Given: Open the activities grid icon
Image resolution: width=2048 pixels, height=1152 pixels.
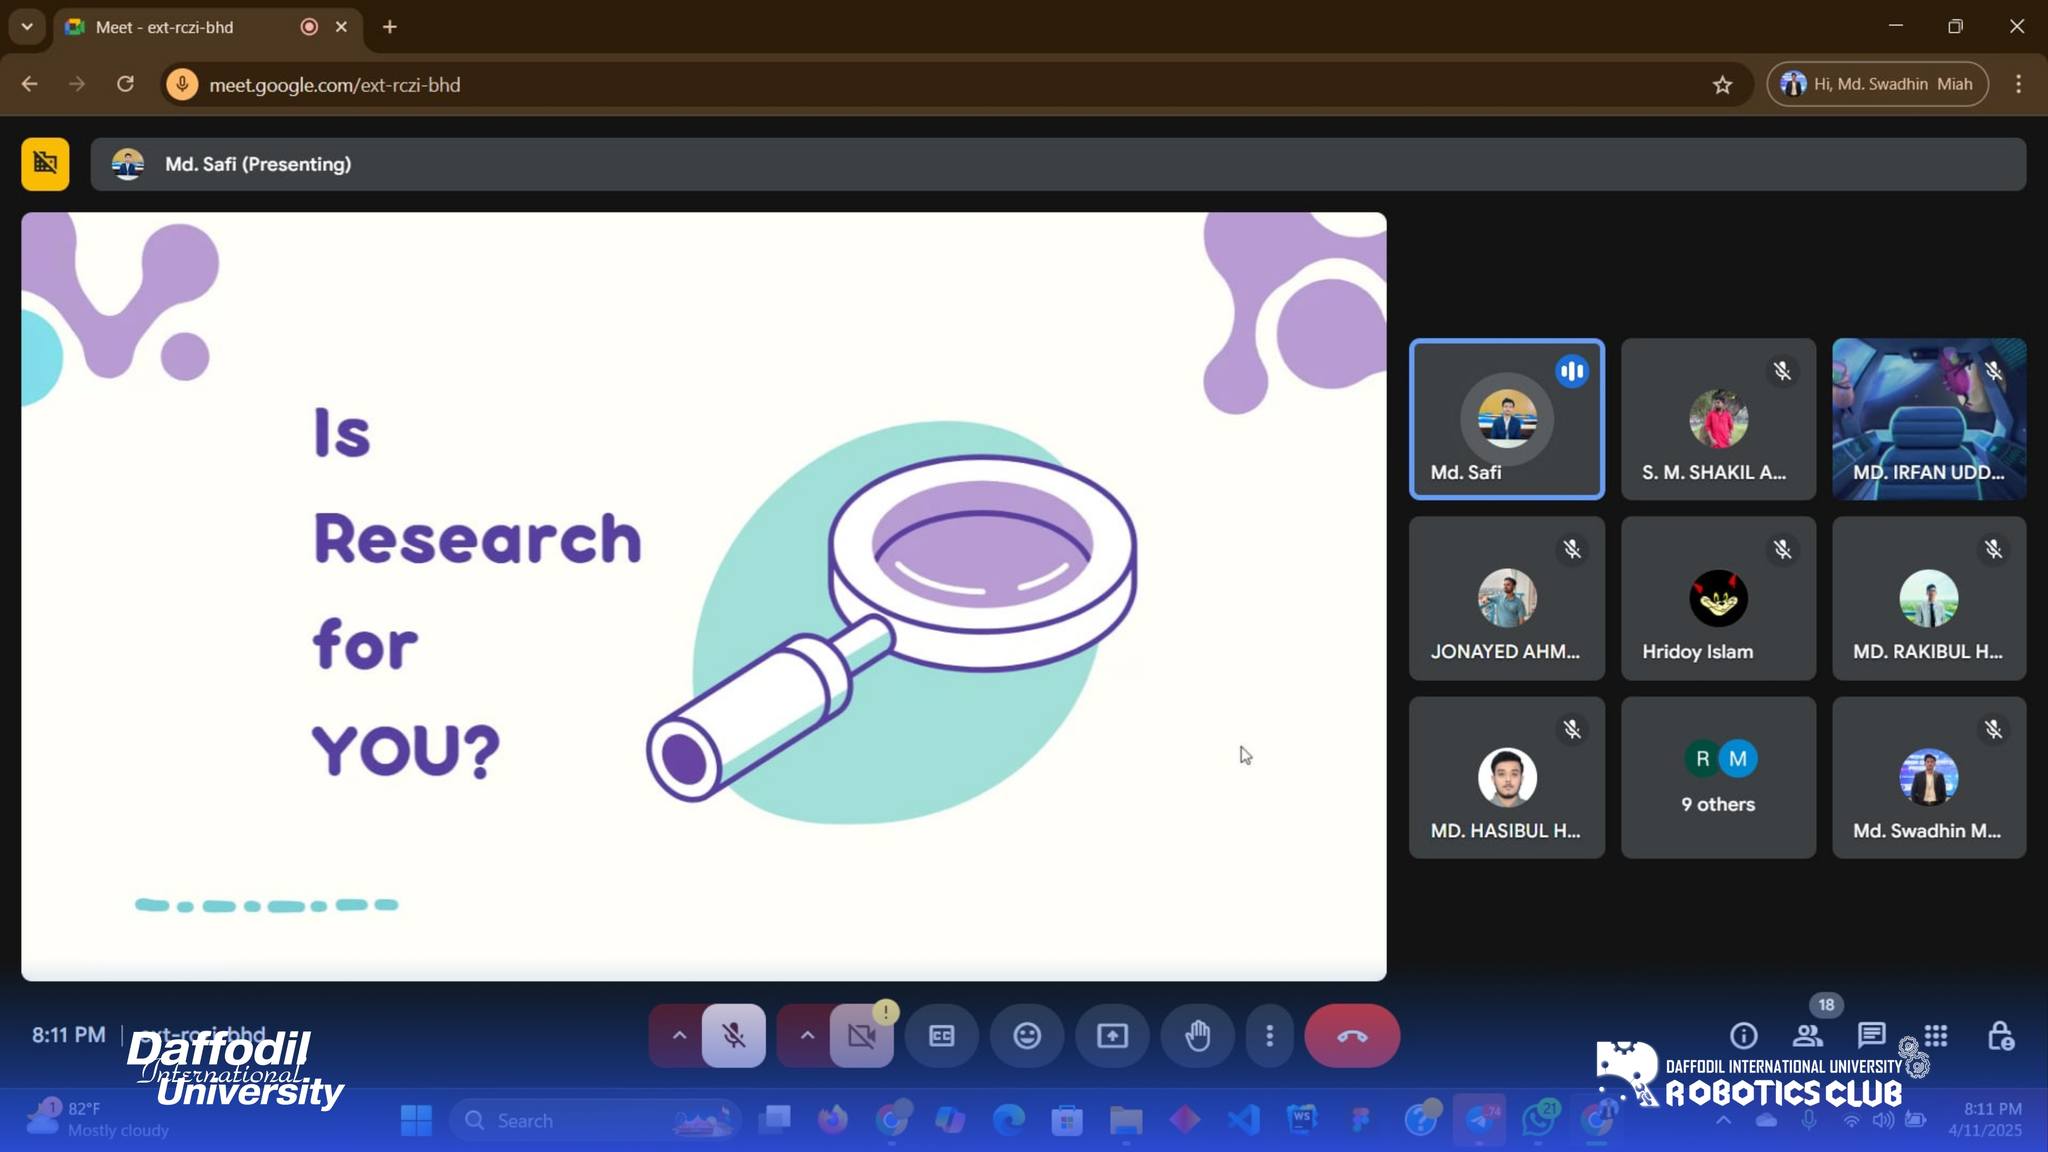Looking at the screenshot, I should 1936,1035.
